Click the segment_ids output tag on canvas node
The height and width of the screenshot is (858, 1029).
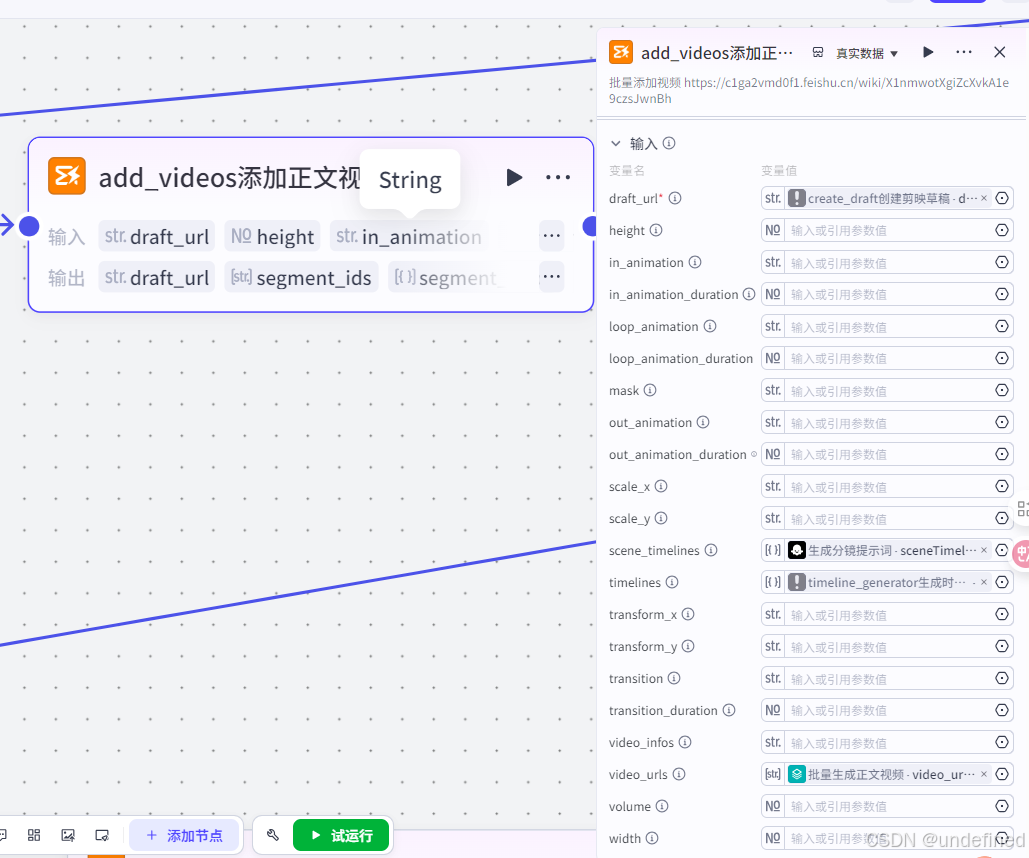pyautogui.click(x=301, y=278)
